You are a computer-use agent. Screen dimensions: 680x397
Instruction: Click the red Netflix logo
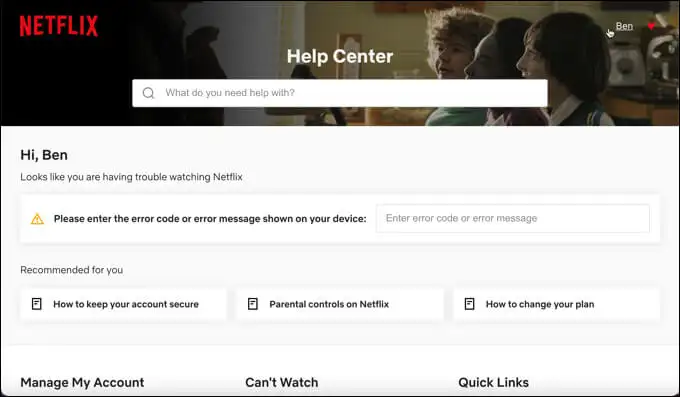[59, 26]
